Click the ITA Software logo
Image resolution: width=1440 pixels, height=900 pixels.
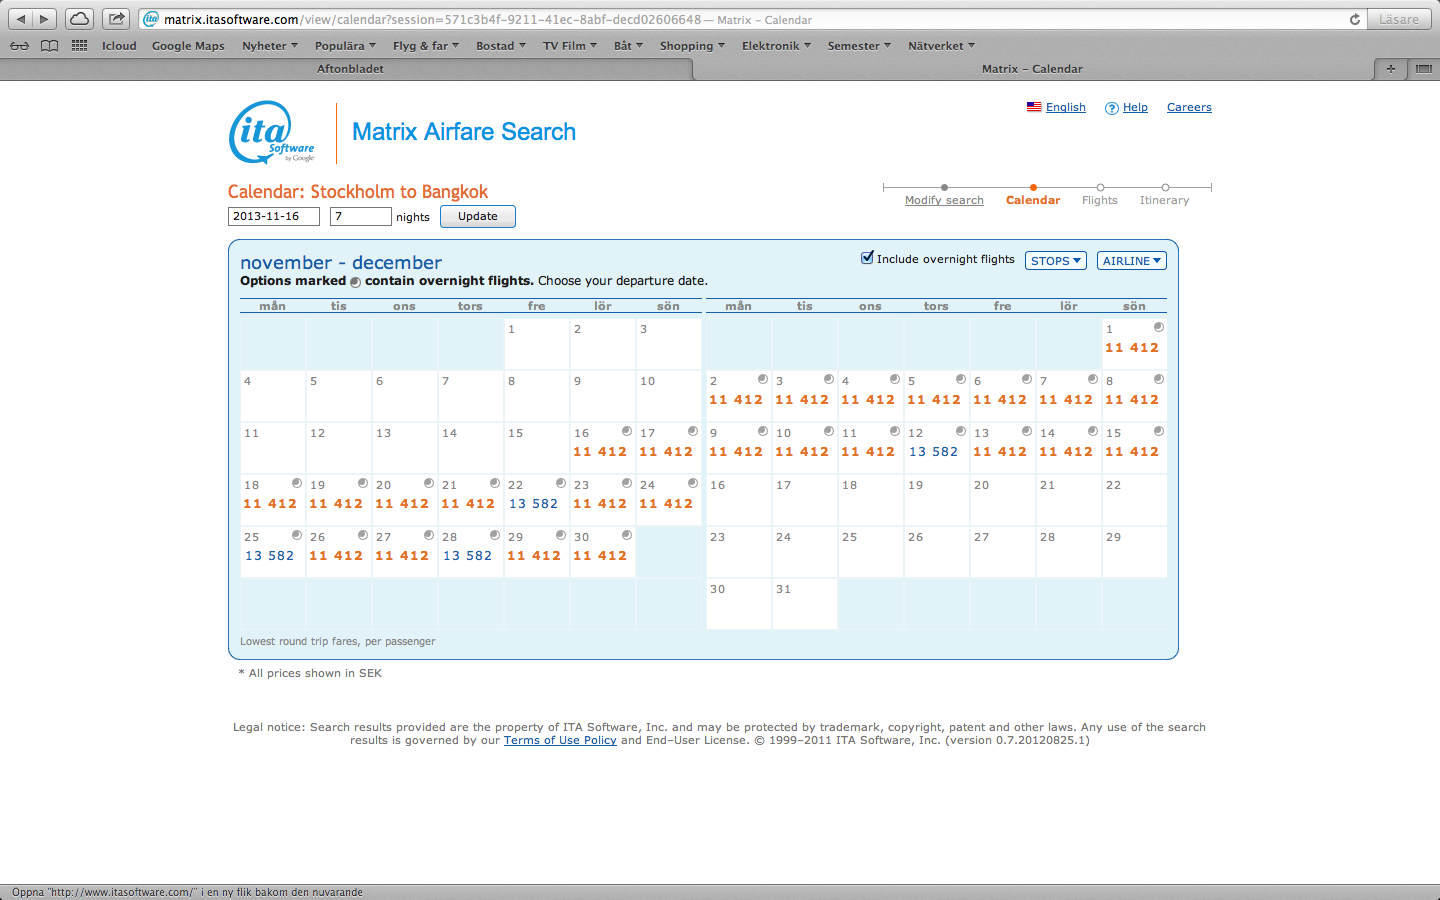pyautogui.click(x=271, y=132)
